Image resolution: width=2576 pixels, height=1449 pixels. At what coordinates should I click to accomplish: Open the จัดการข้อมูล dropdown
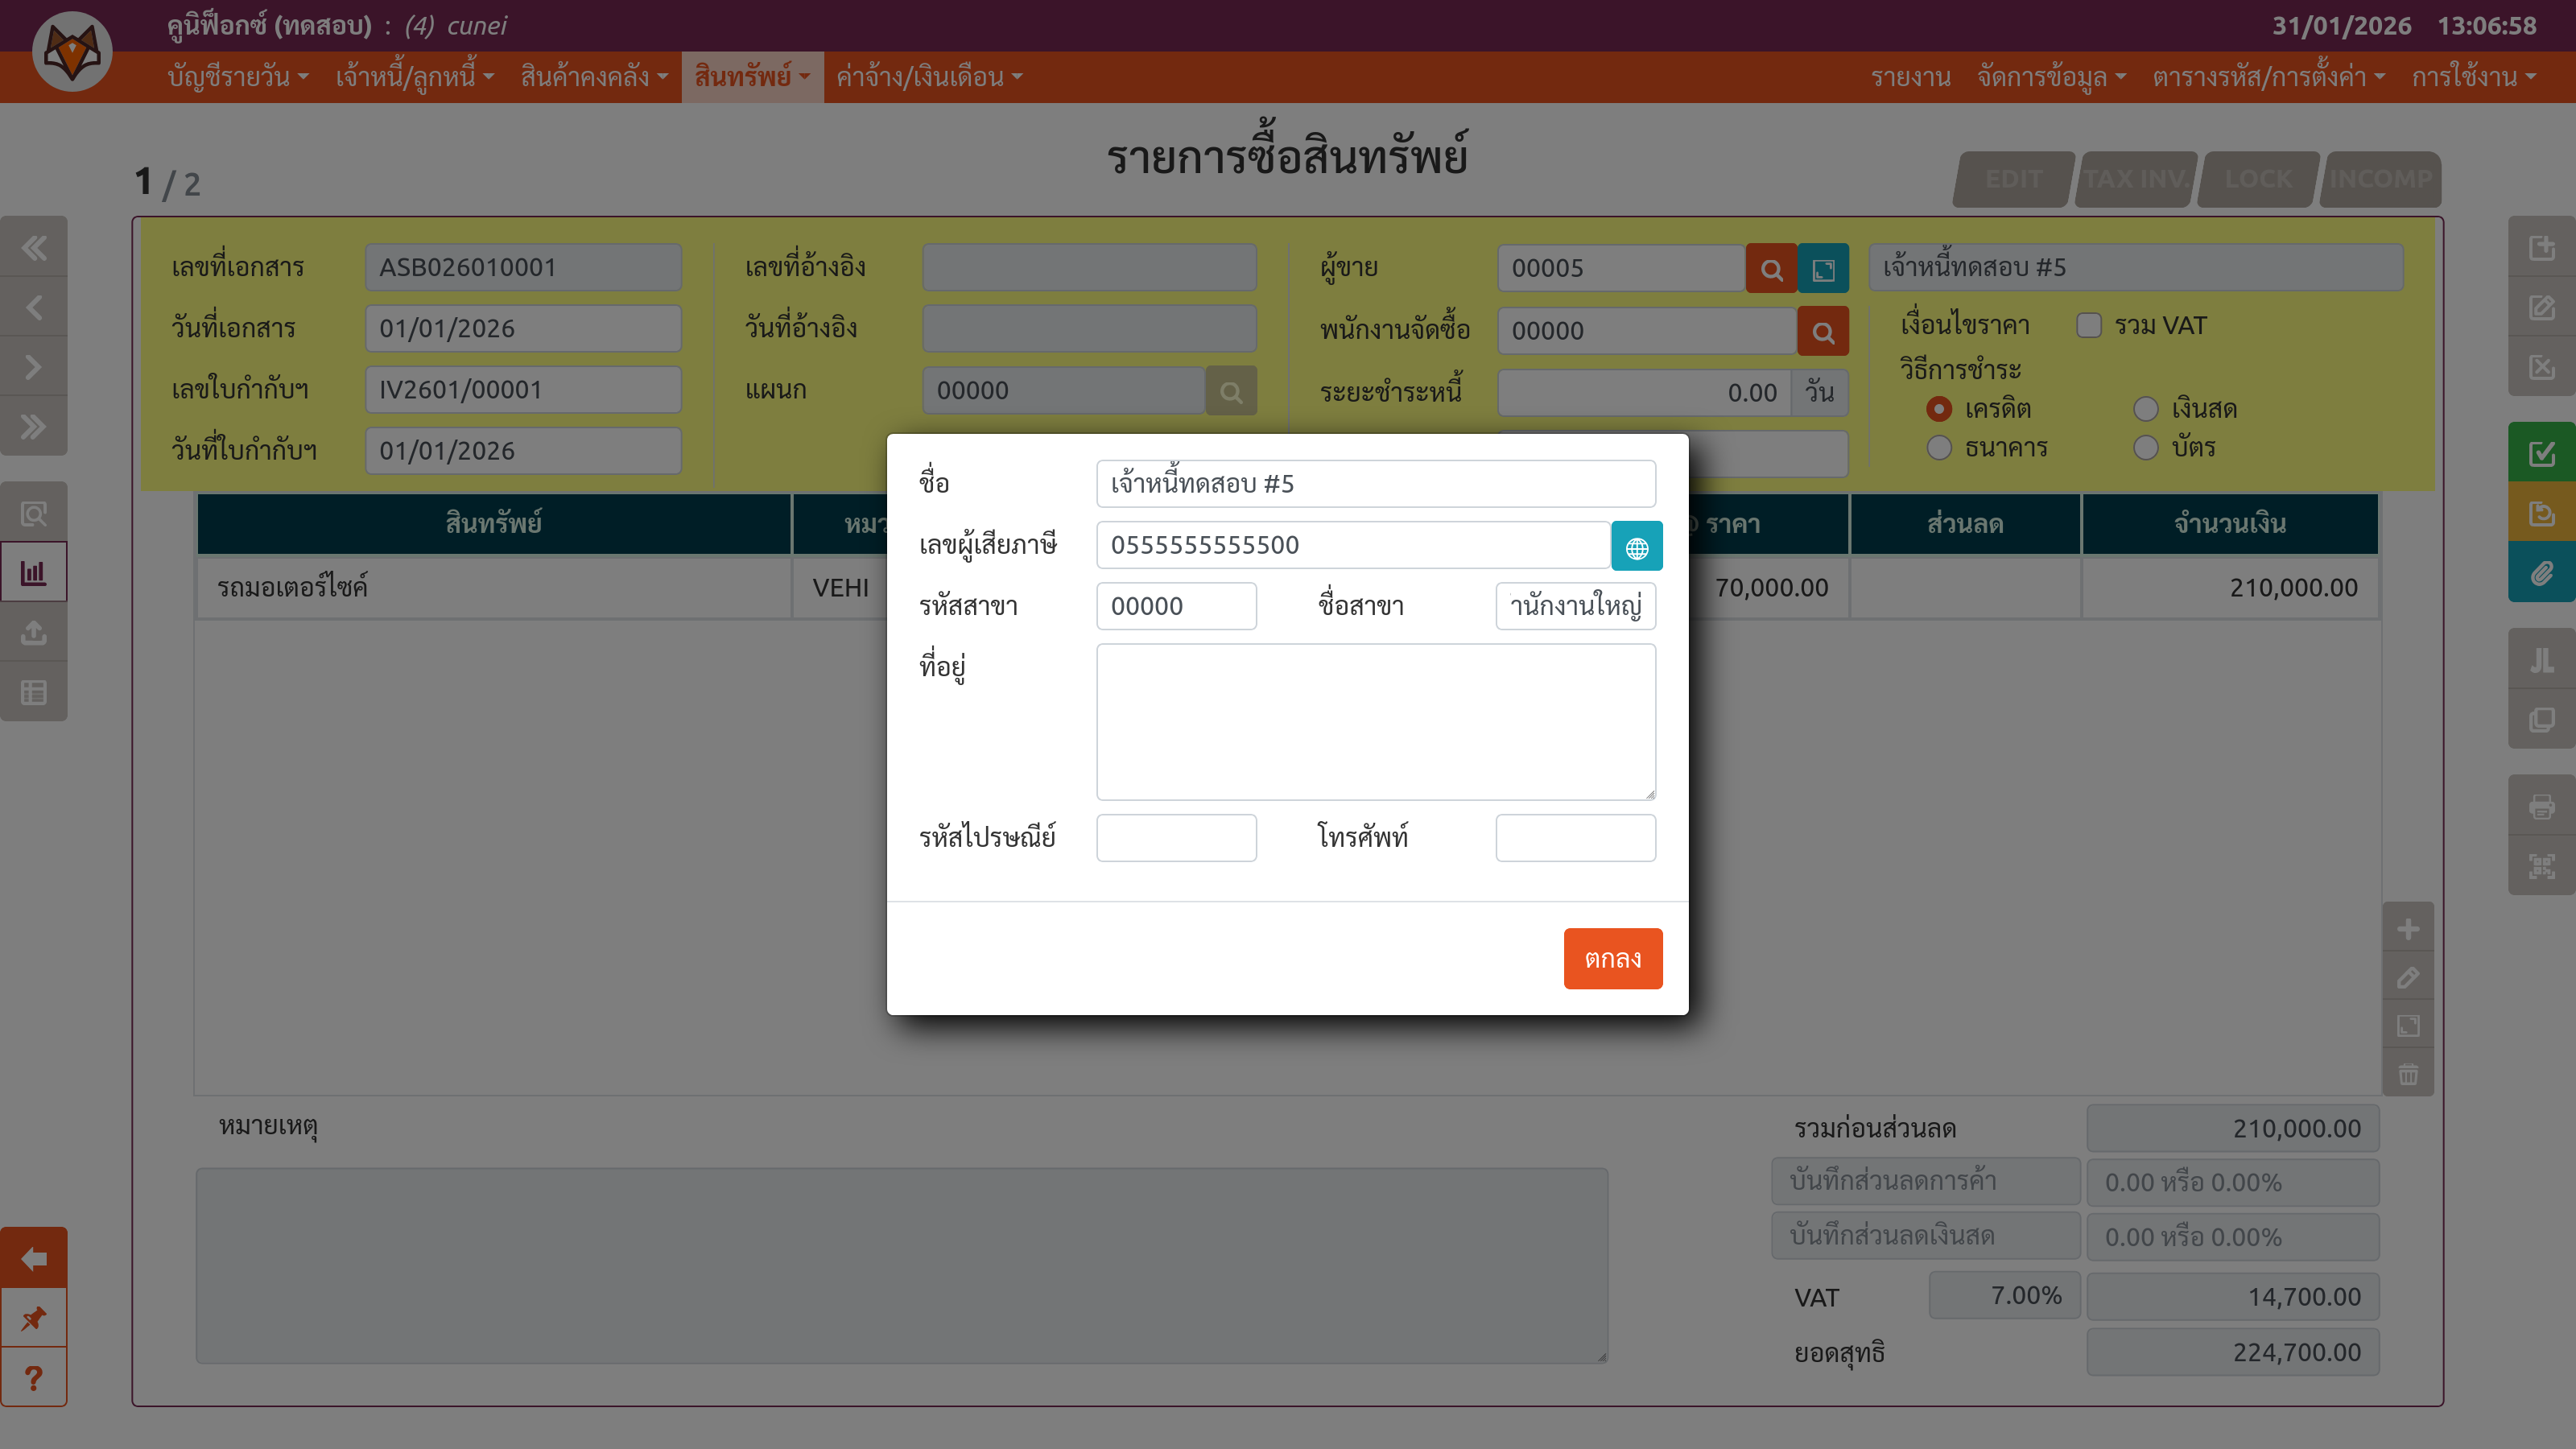coord(2050,77)
